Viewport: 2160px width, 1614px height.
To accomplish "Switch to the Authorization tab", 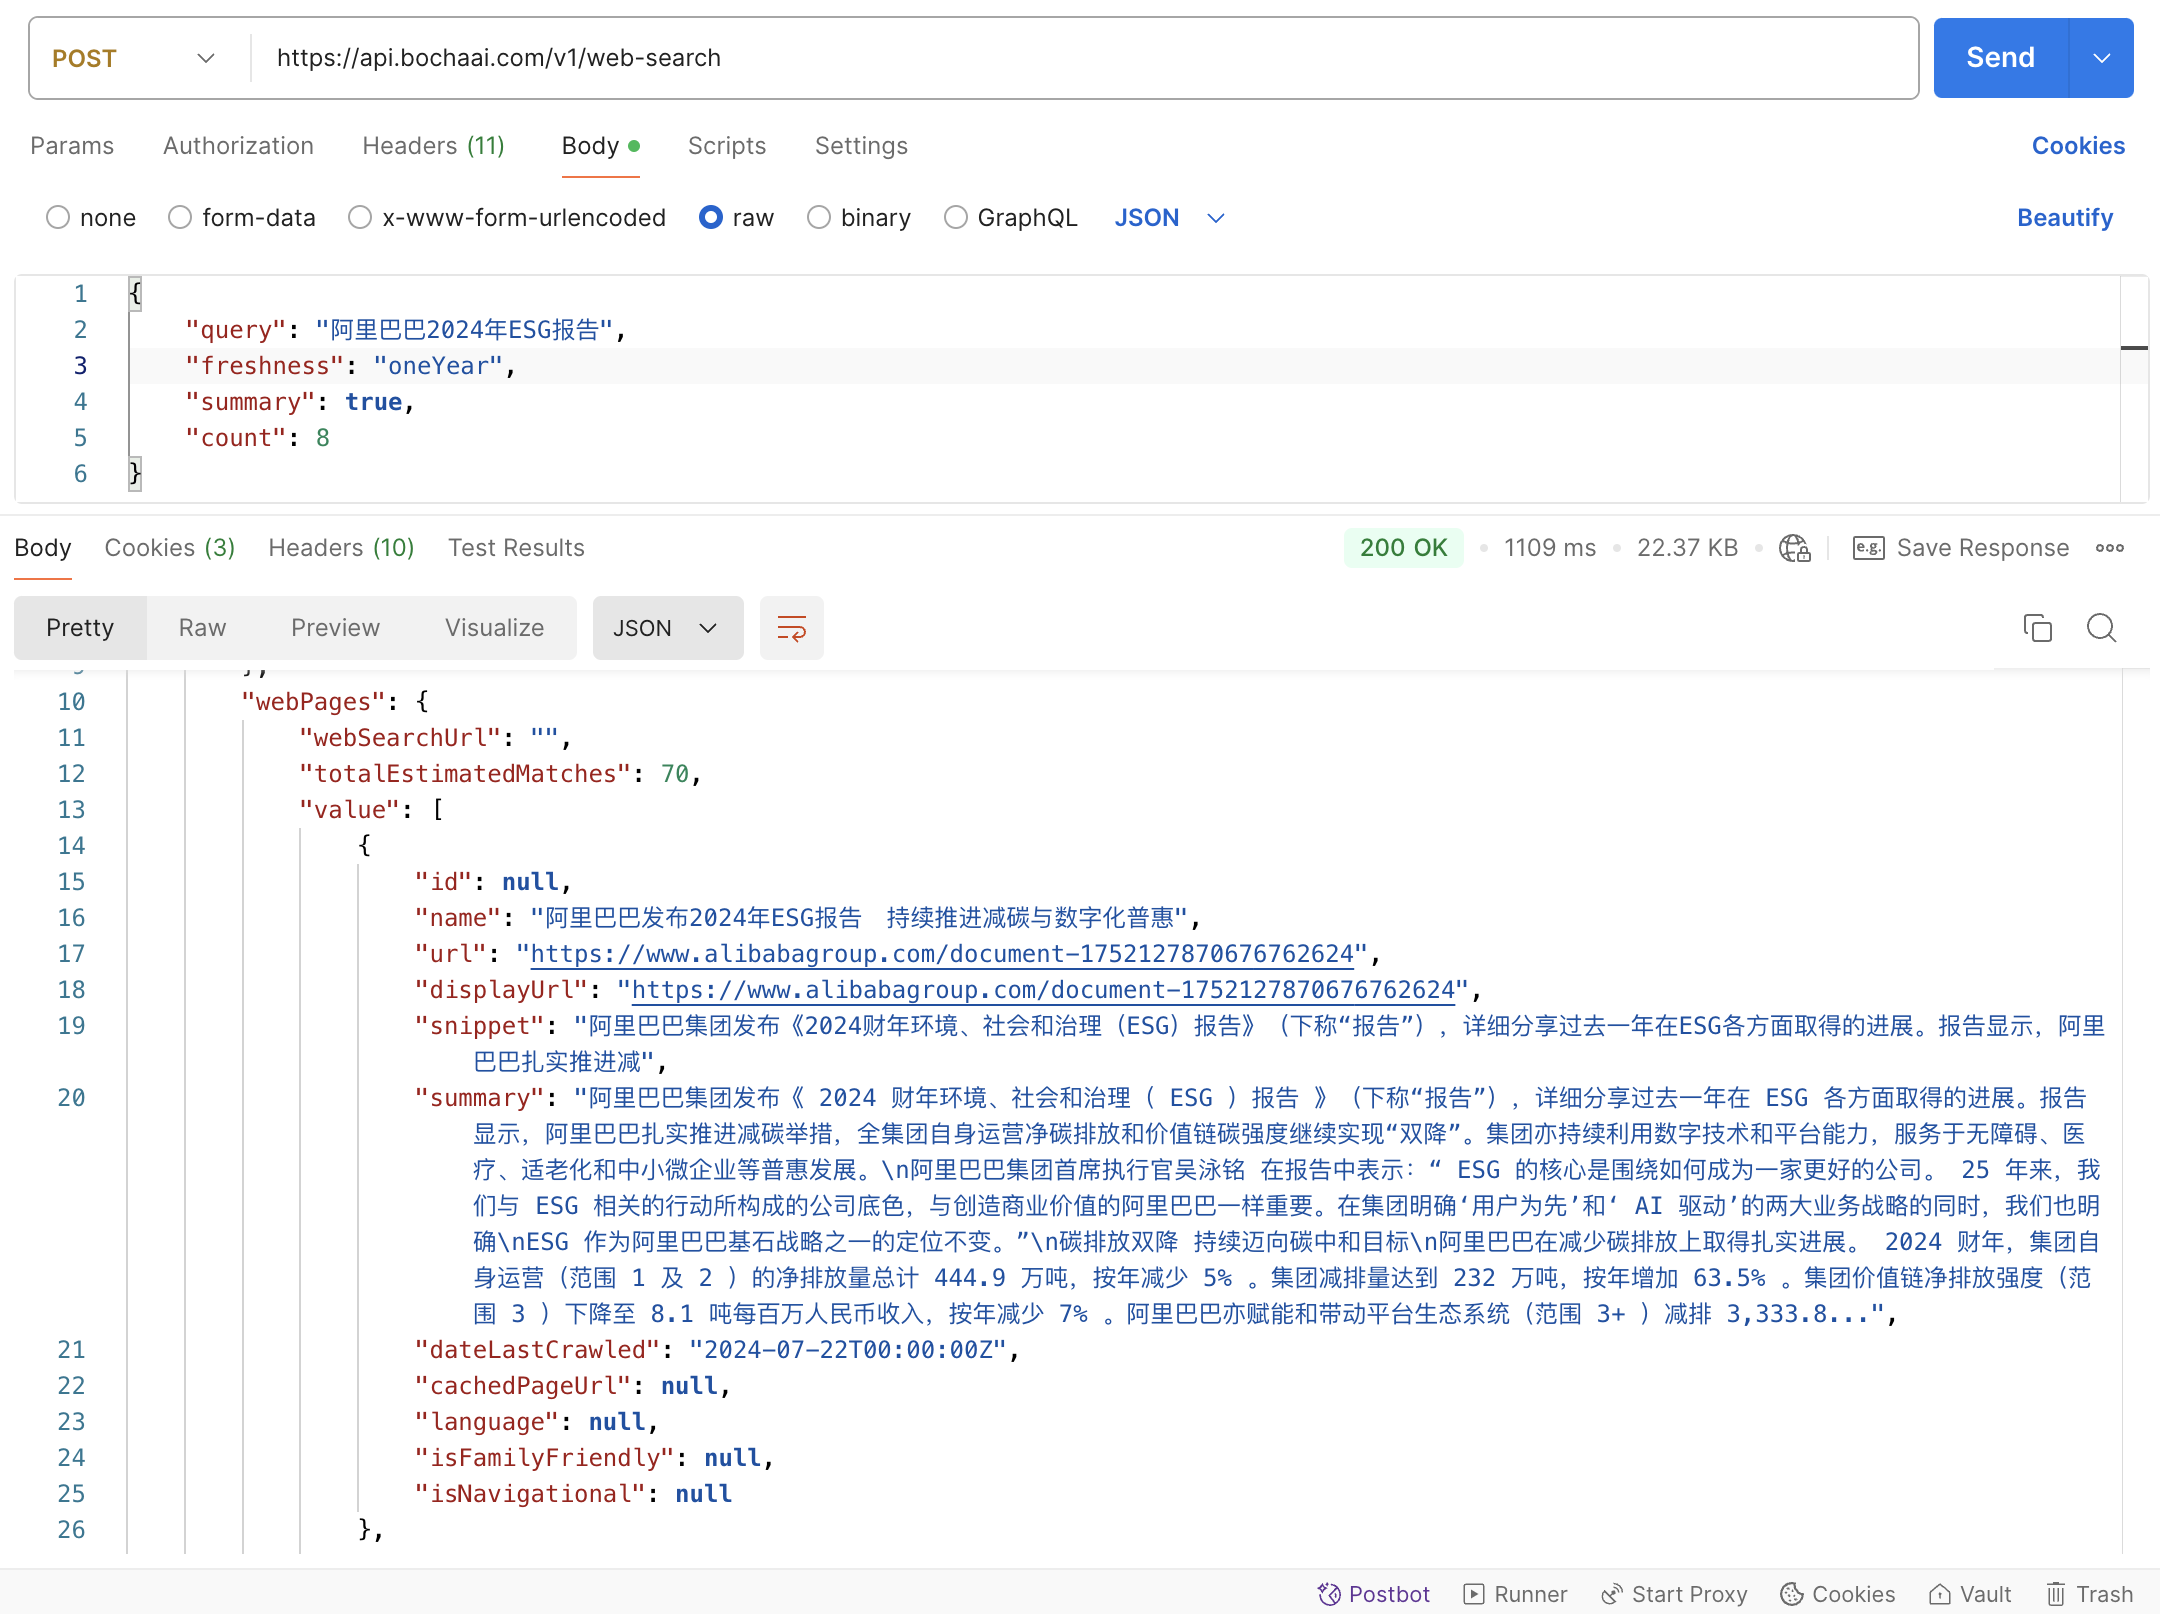I will [238, 146].
